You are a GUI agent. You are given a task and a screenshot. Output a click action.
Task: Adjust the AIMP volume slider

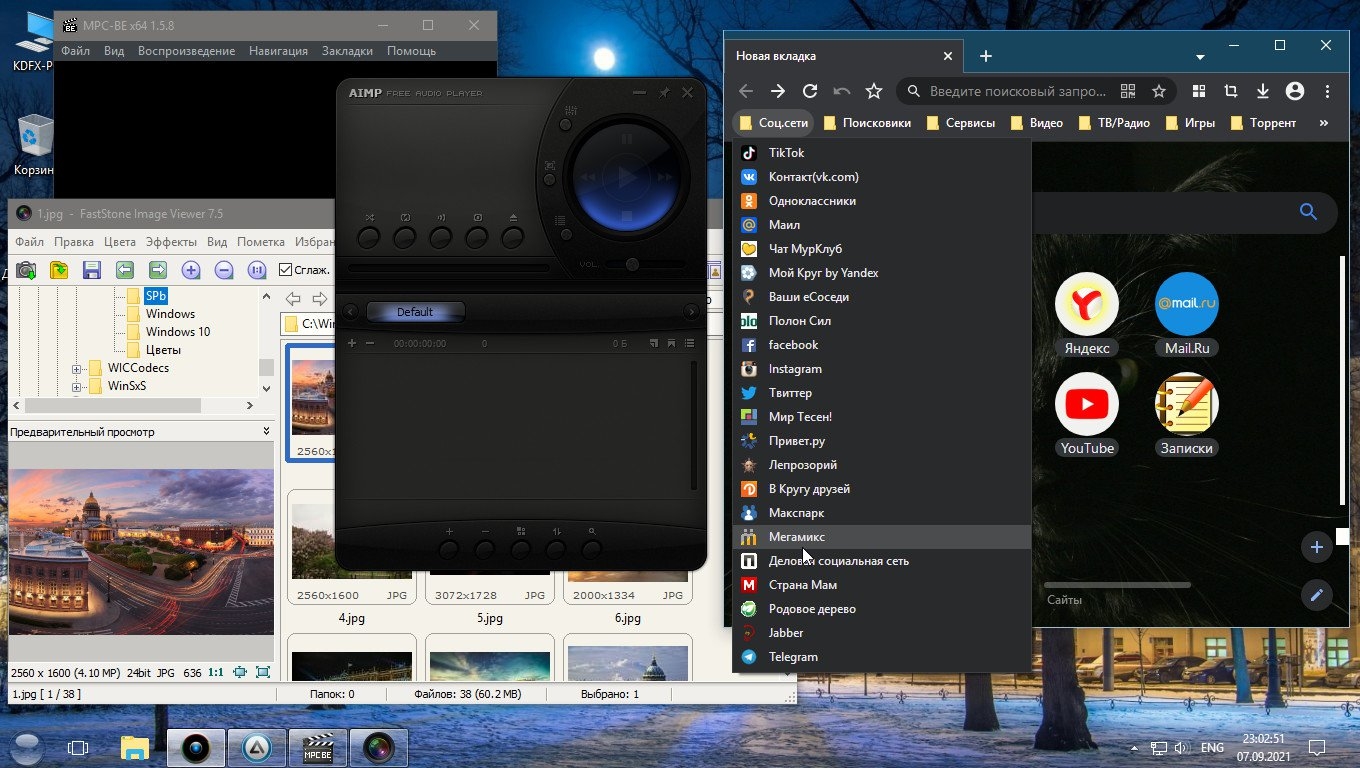point(632,265)
